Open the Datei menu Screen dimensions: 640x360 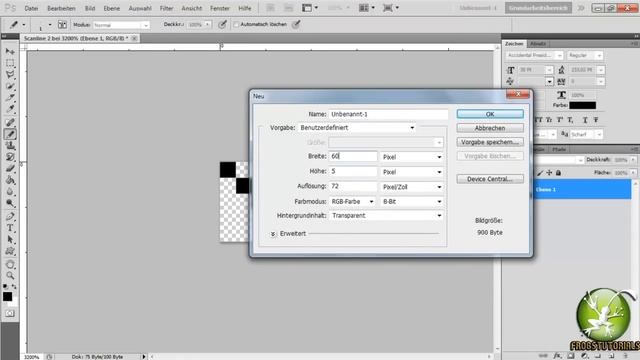[x=31, y=8]
